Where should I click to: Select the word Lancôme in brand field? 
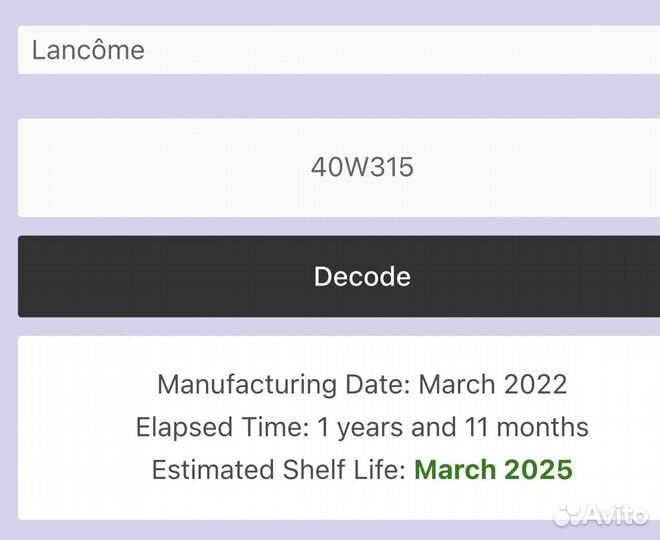88,50
